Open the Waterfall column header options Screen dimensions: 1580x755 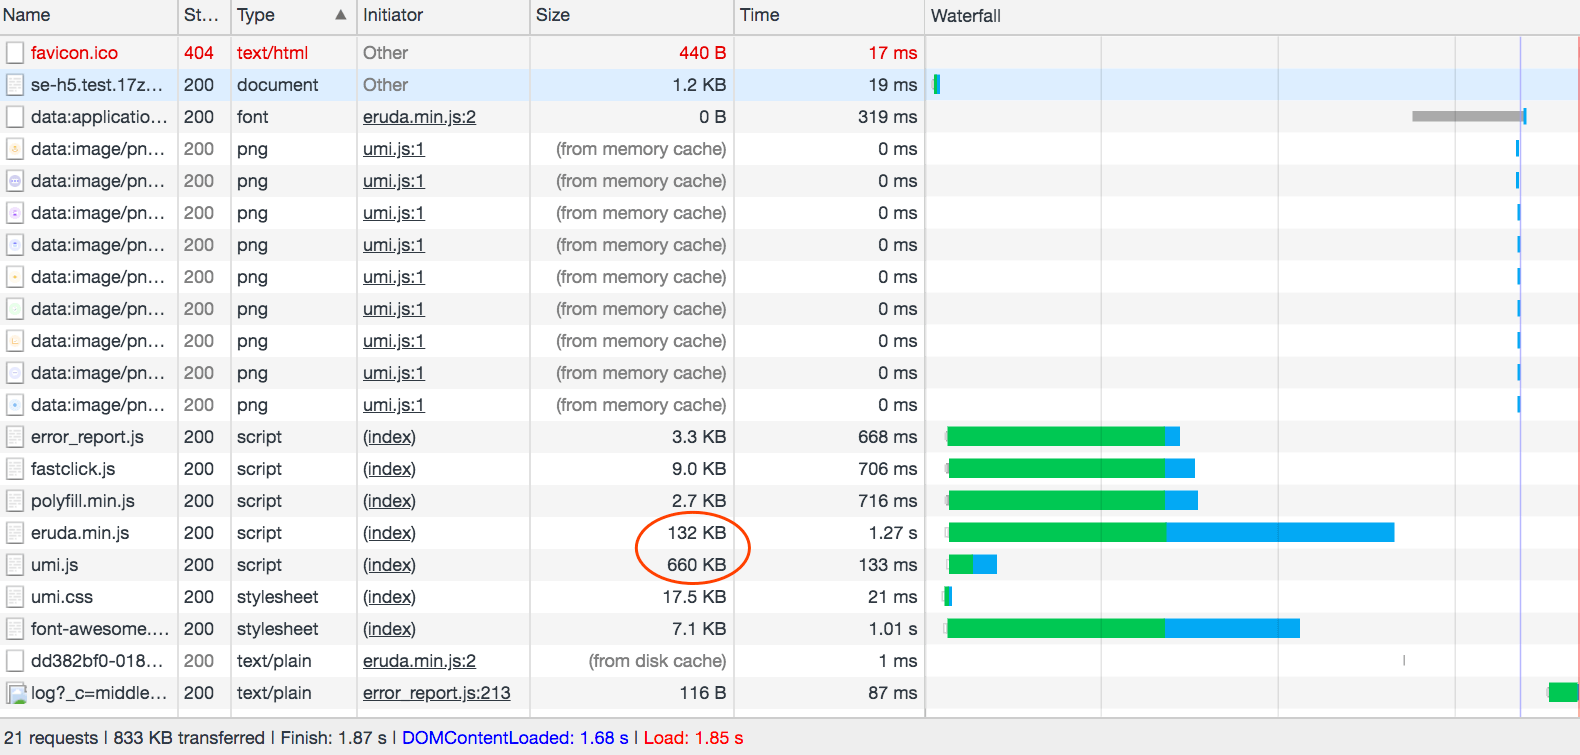coord(1252,16)
